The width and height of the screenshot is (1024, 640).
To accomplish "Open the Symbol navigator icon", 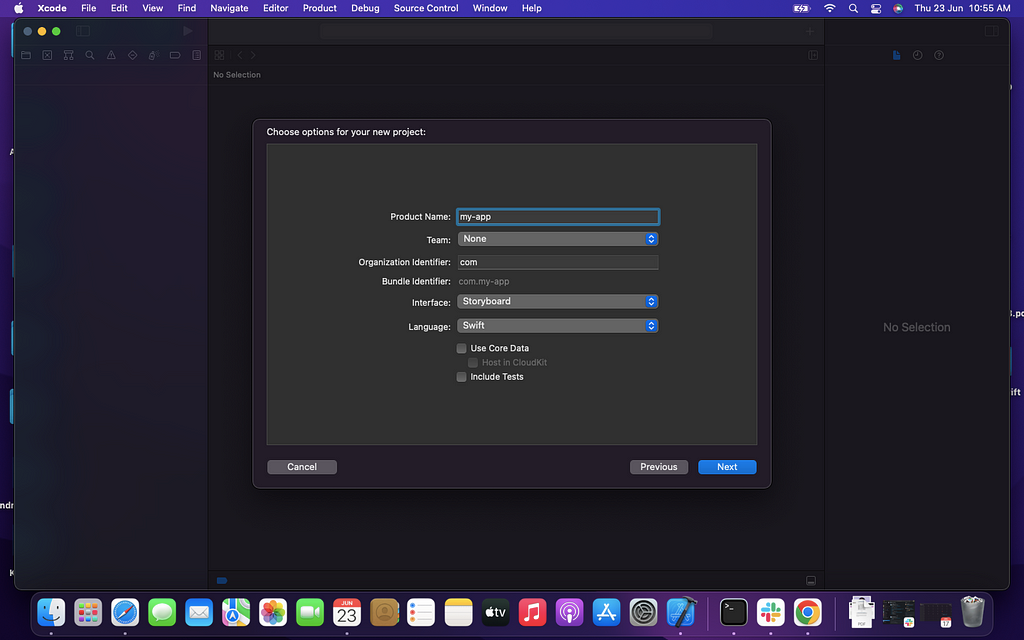I will click(x=69, y=56).
